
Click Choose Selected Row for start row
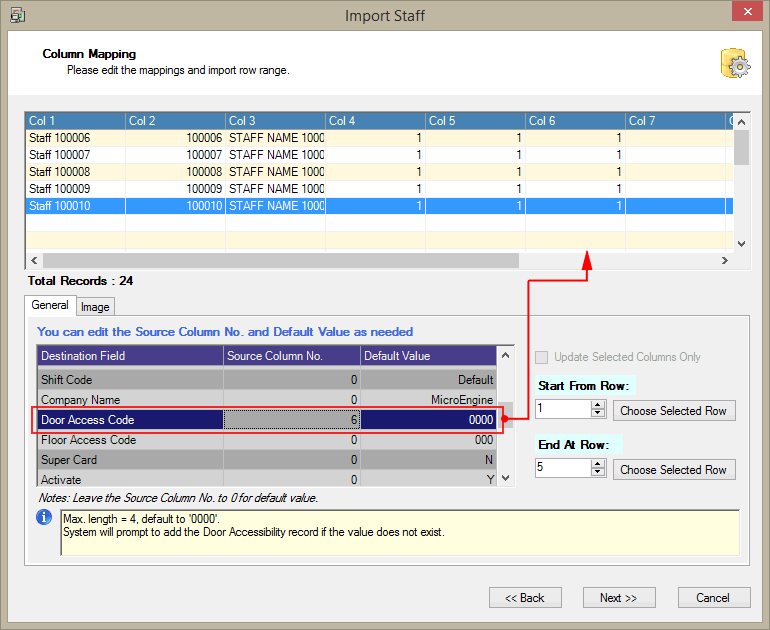pyautogui.click(x=674, y=411)
